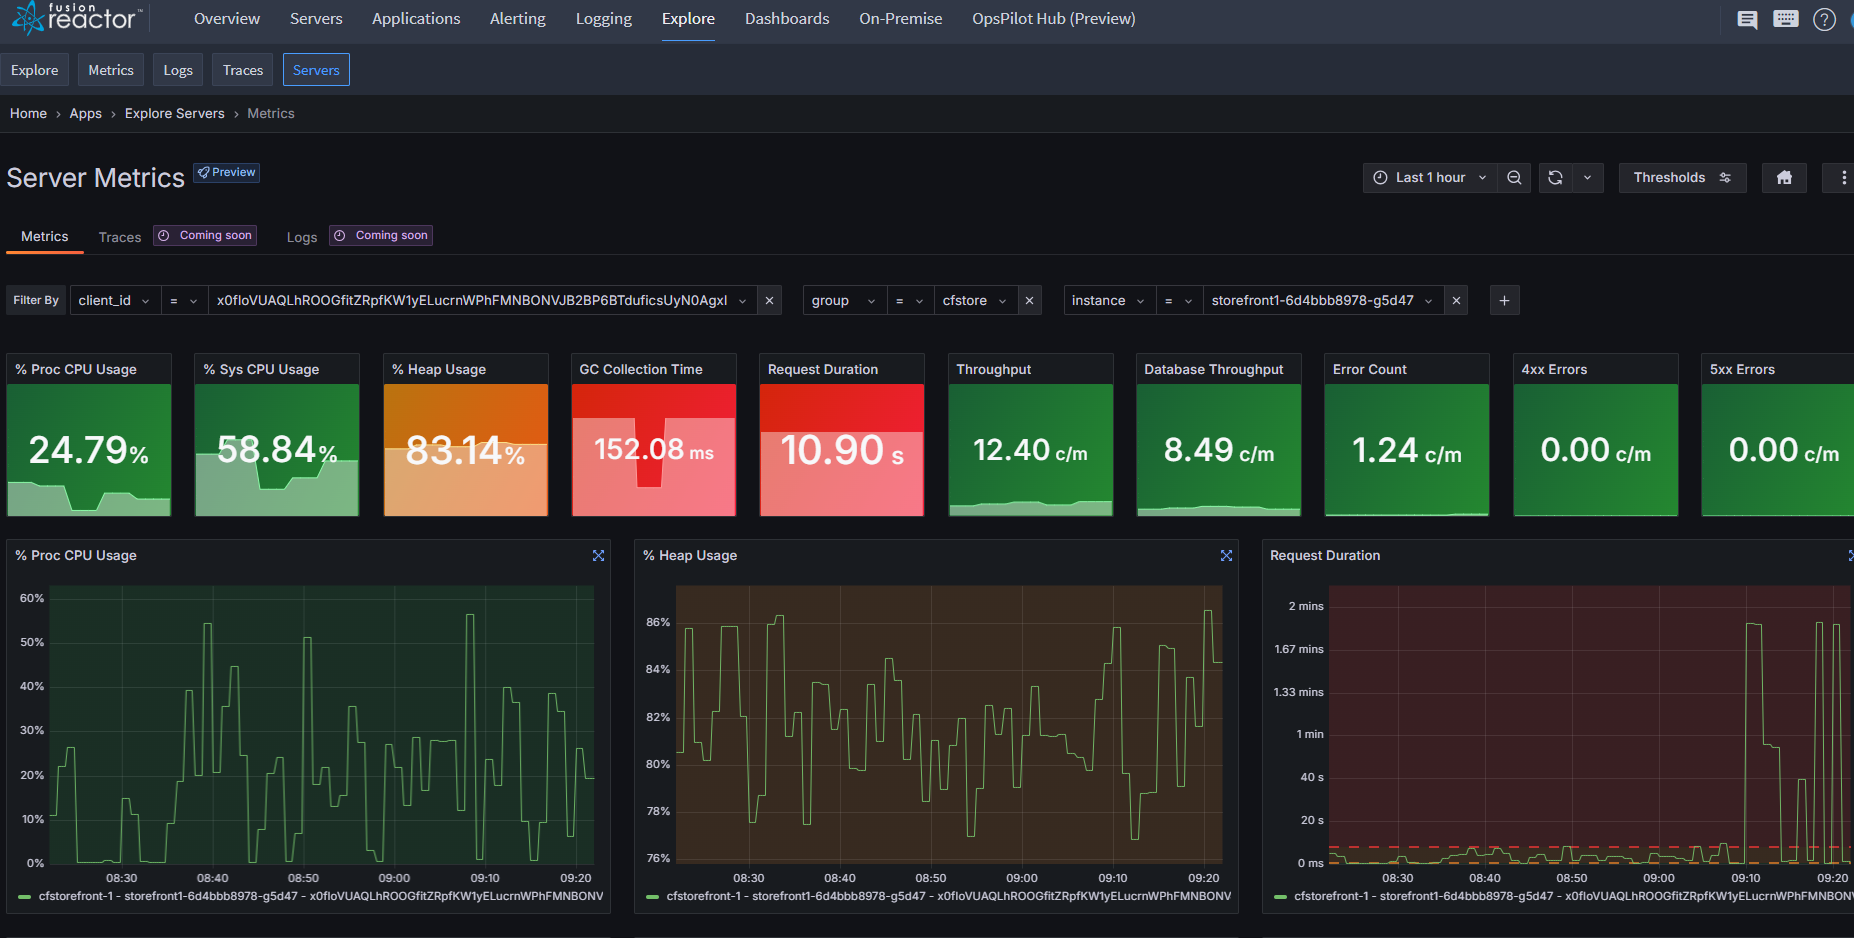Open the help question mark icon
1854x938 pixels.
point(1824,19)
